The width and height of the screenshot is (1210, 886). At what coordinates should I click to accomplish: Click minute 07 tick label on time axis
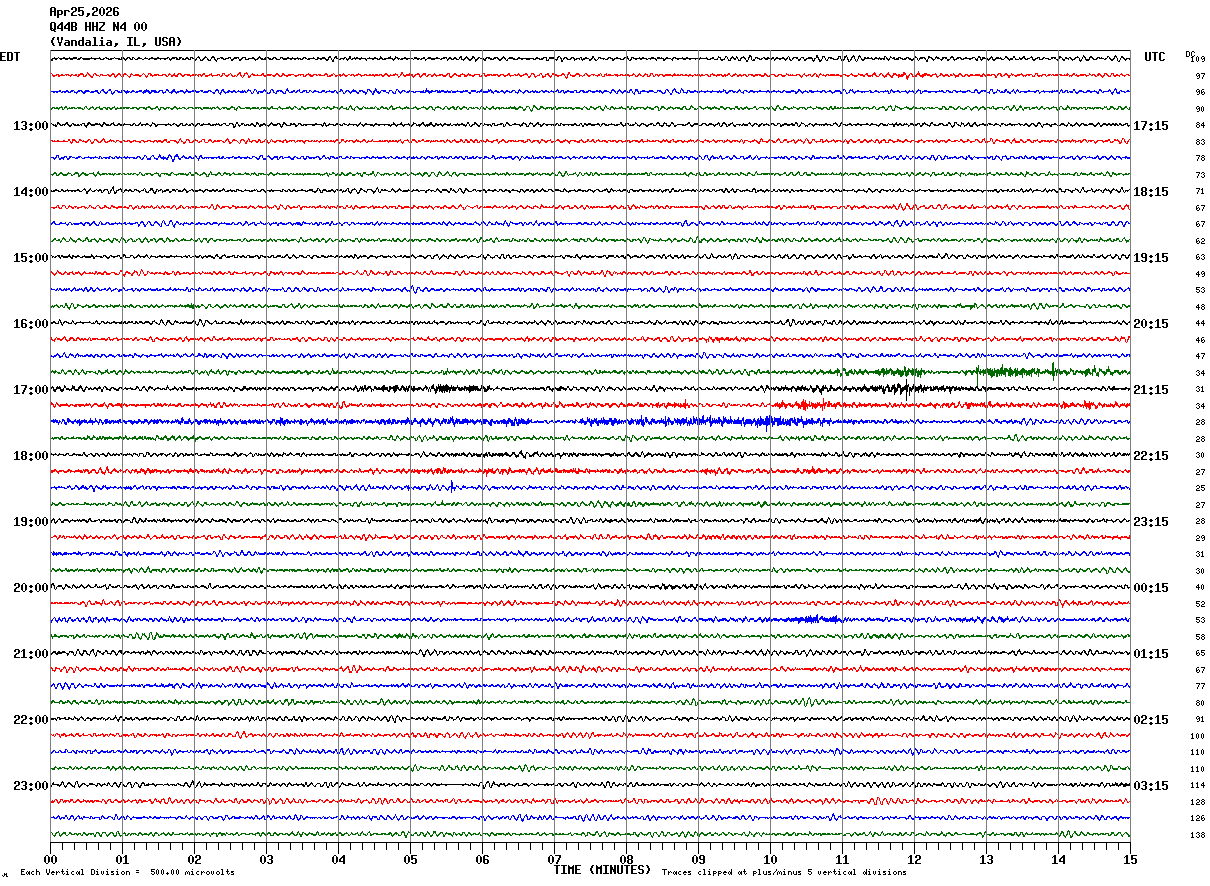[x=554, y=859]
